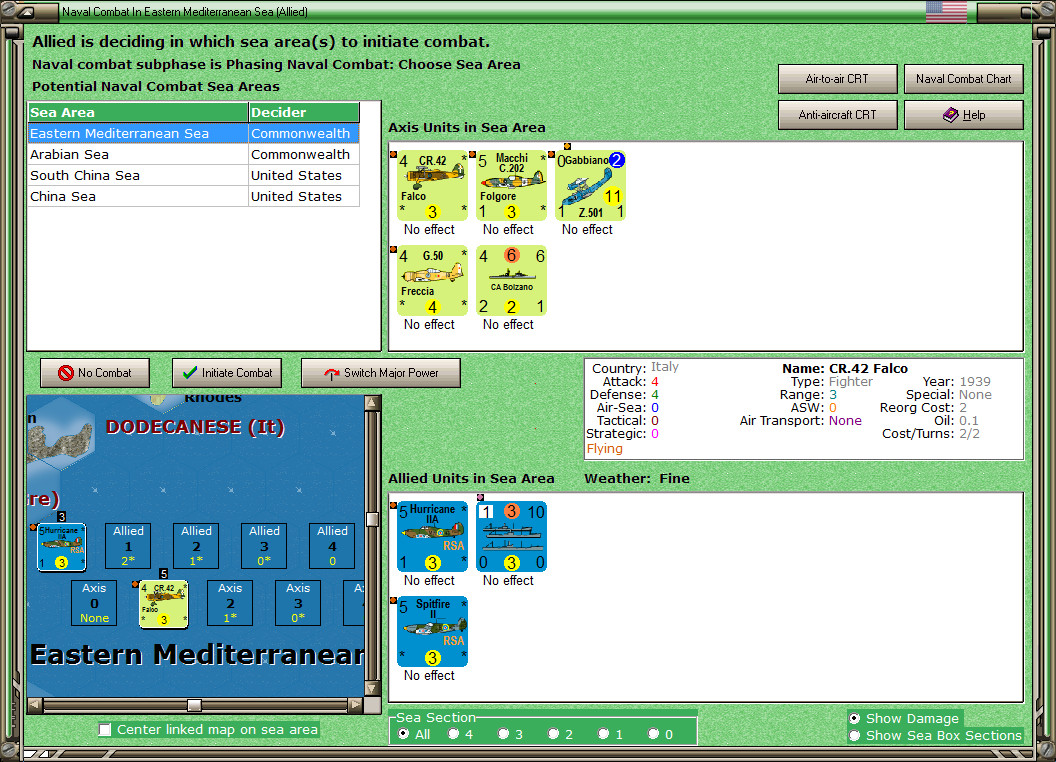Click the Name: CR.42 Falco detail text
The height and width of the screenshot is (762, 1056).
tap(845, 369)
